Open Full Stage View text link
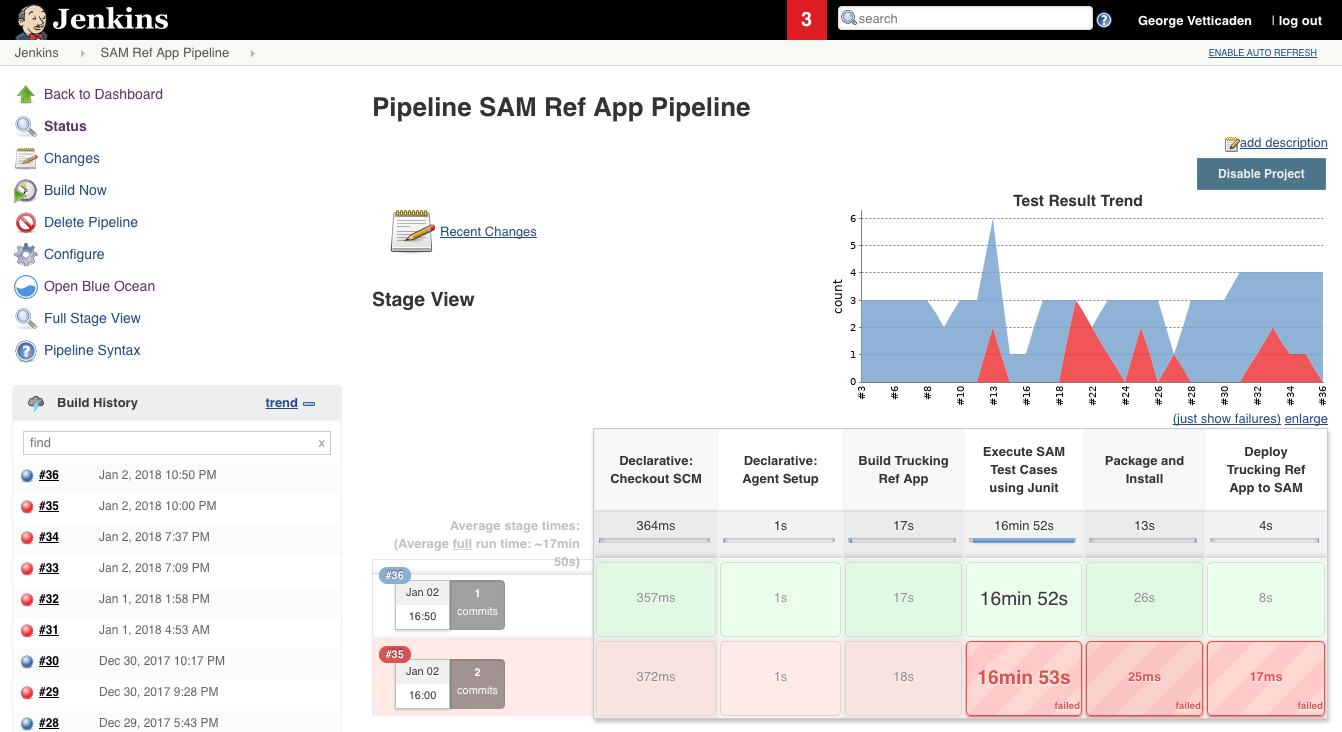Image resolution: width=1342 pixels, height=732 pixels. (92, 318)
